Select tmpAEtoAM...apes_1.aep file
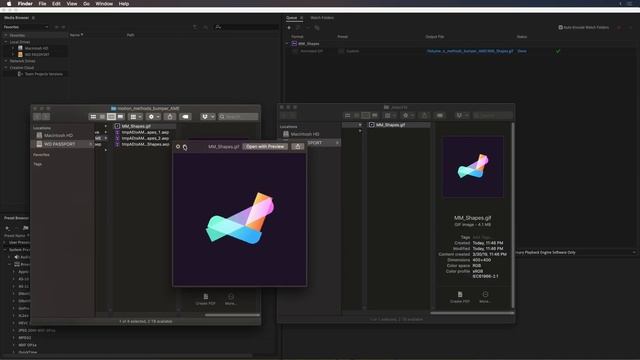 tap(144, 132)
